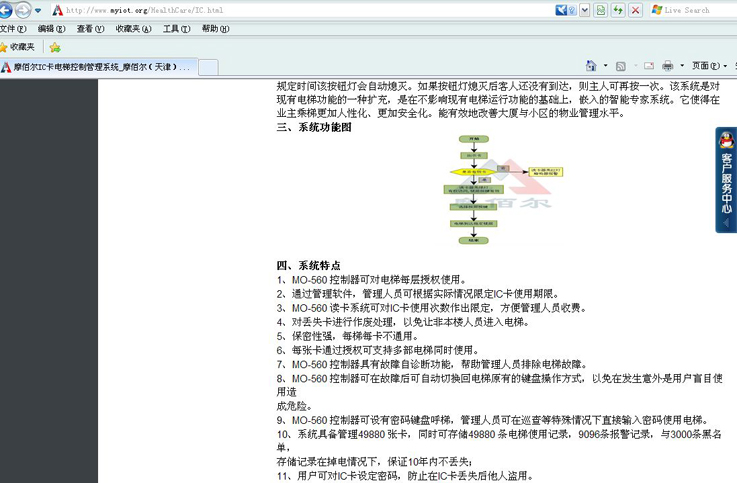Expand the Print options dropdown arrow
Screen dimensions: 737x483
coord(682,66)
